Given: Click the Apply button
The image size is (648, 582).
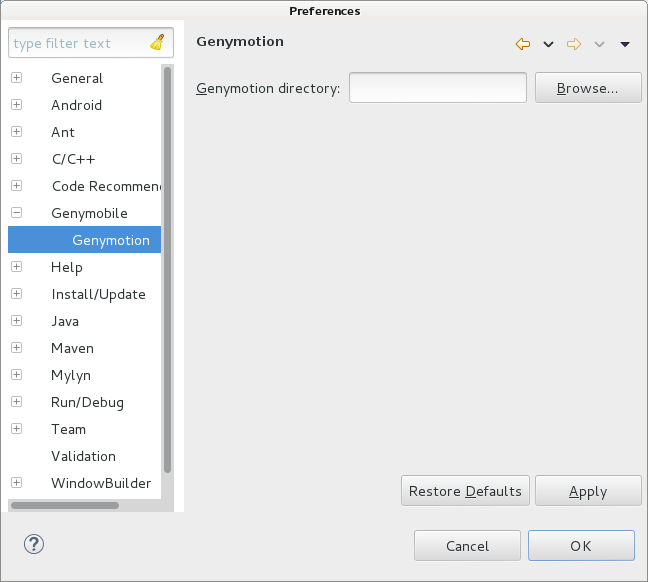Looking at the screenshot, I should (588, 491).
